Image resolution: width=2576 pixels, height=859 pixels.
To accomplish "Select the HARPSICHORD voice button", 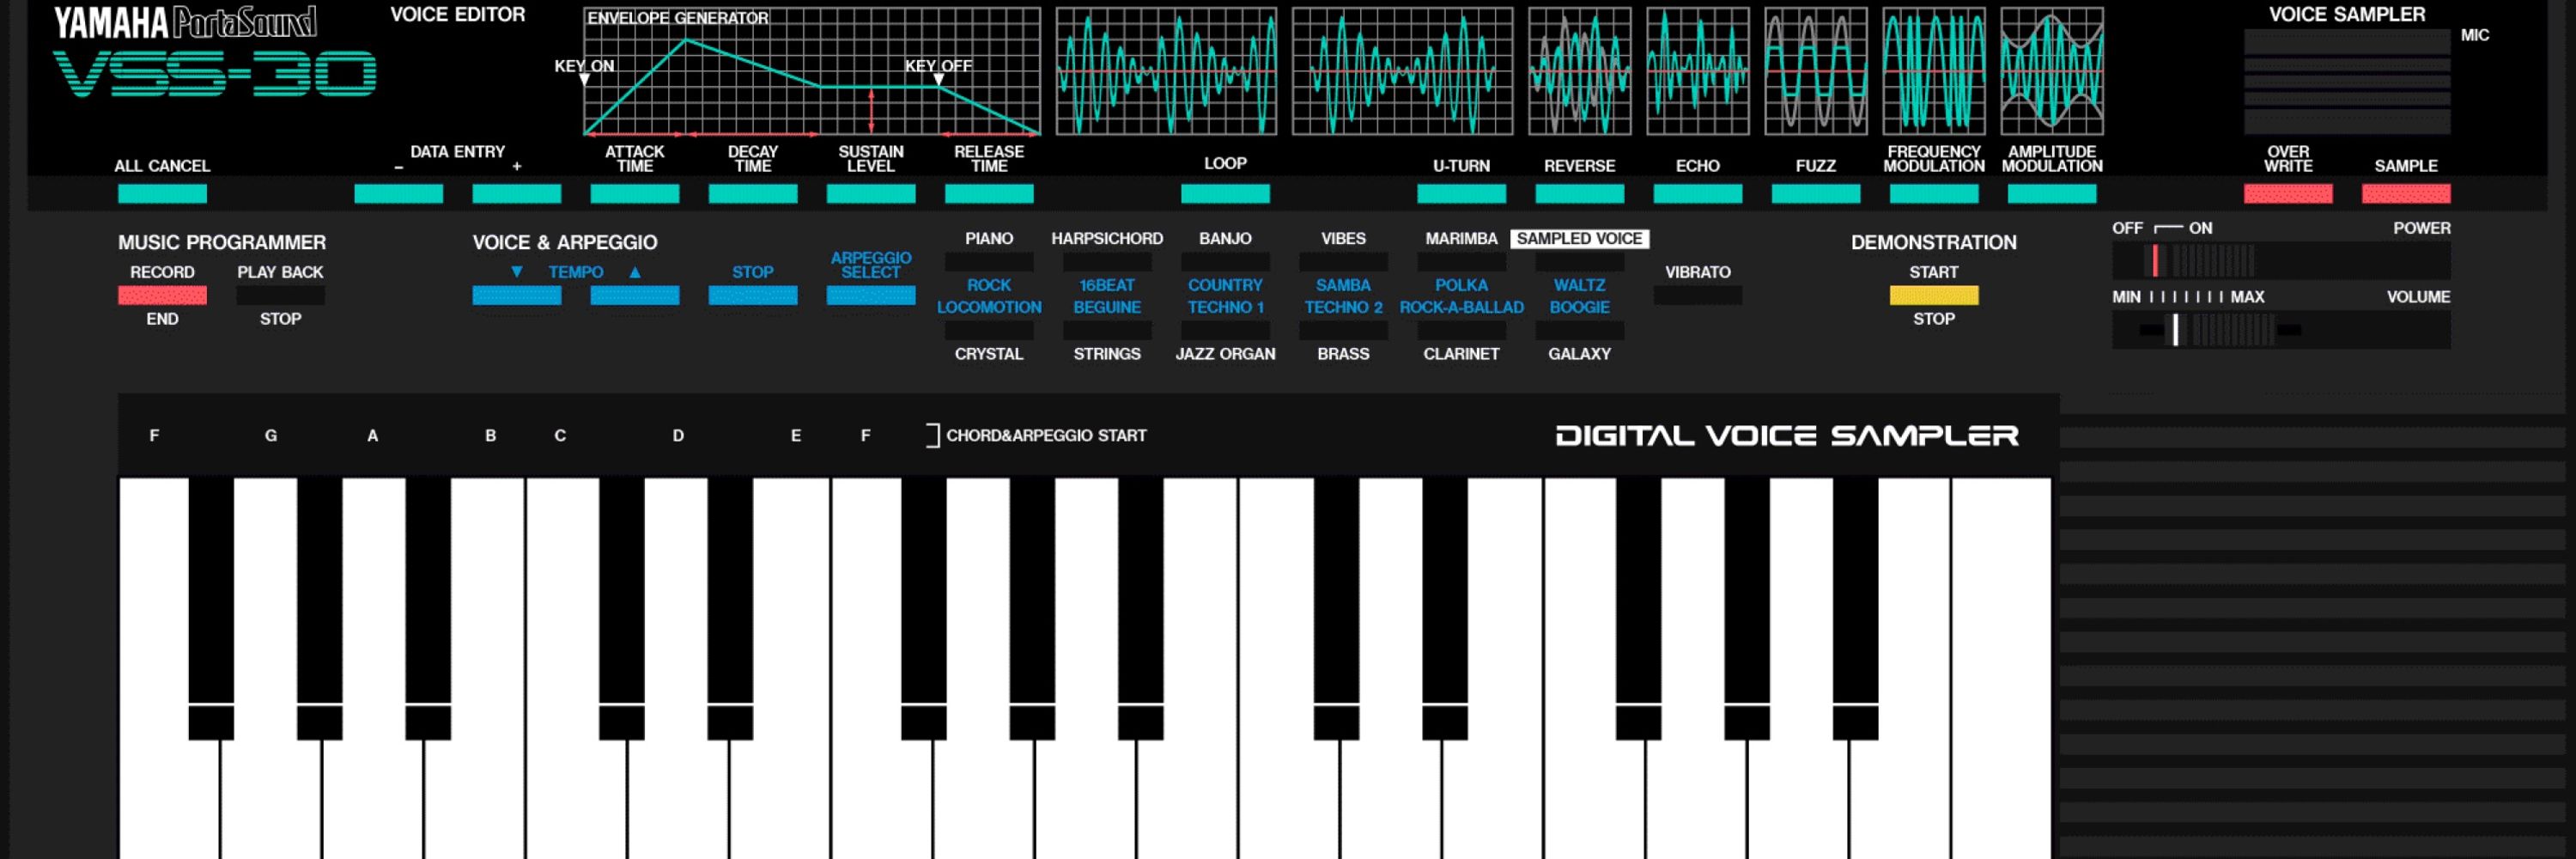I will pyautogui.click(x=1106, y=262).
